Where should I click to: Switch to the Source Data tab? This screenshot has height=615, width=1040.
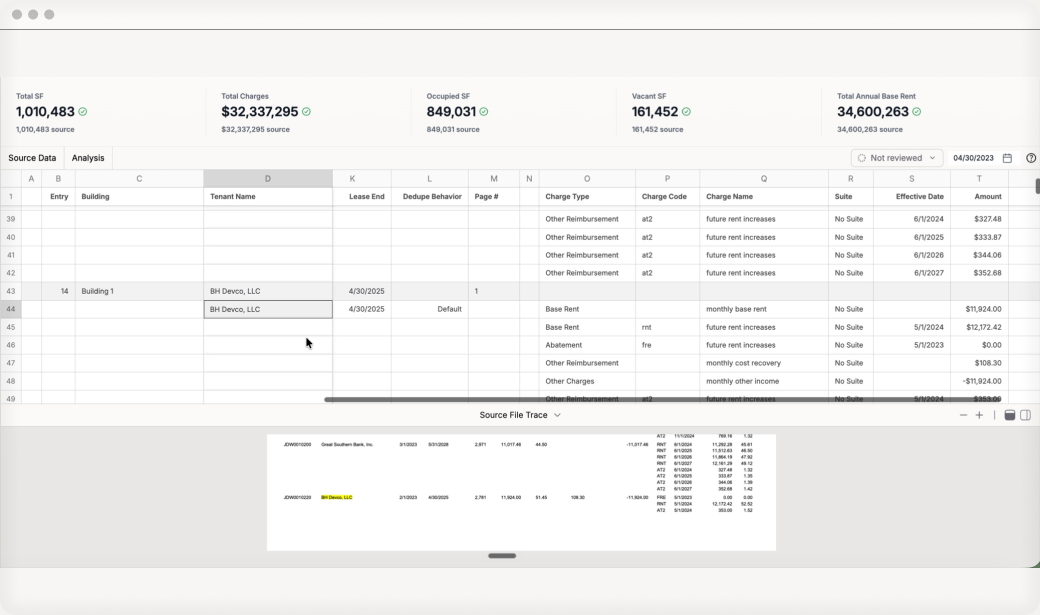(32, 158)
